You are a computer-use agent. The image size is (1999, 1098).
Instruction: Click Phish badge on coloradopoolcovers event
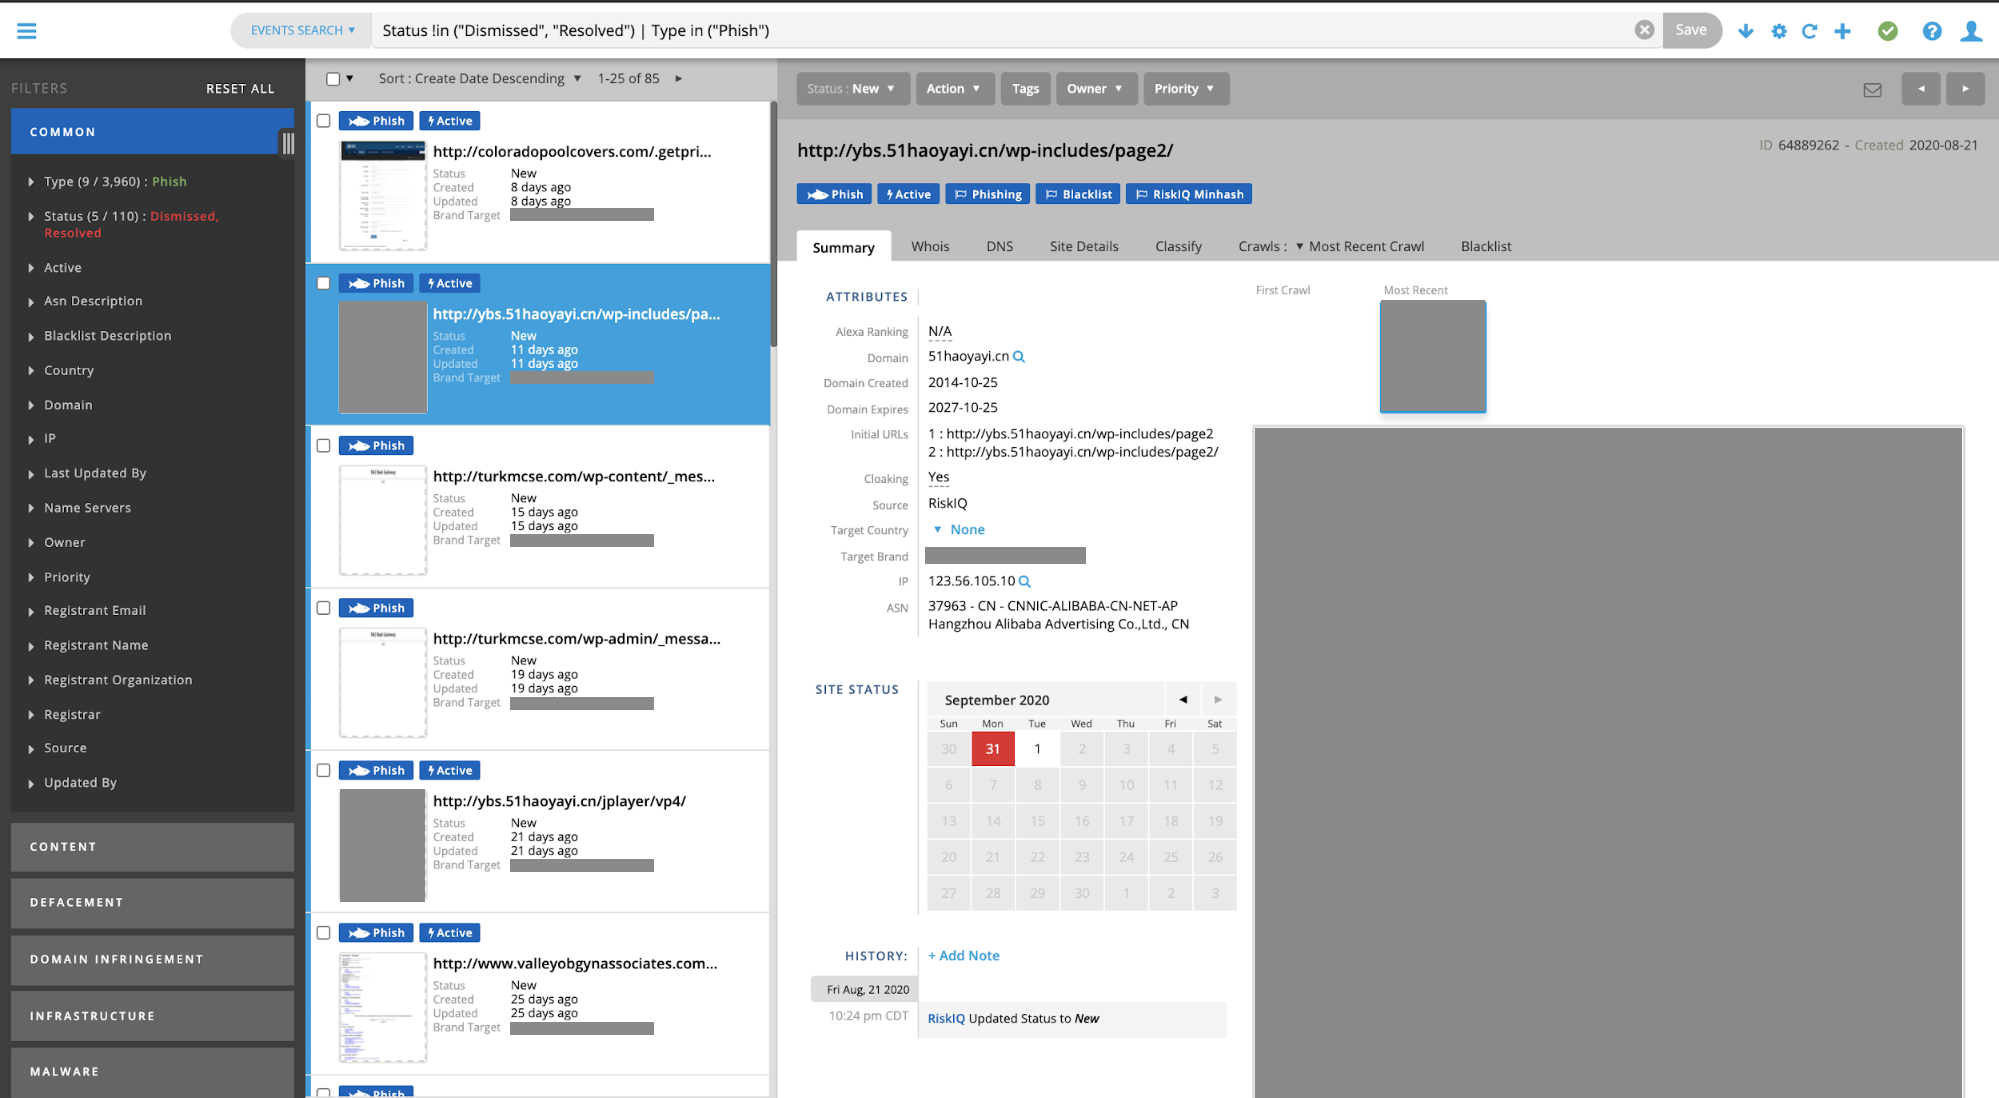pos(376,121)
